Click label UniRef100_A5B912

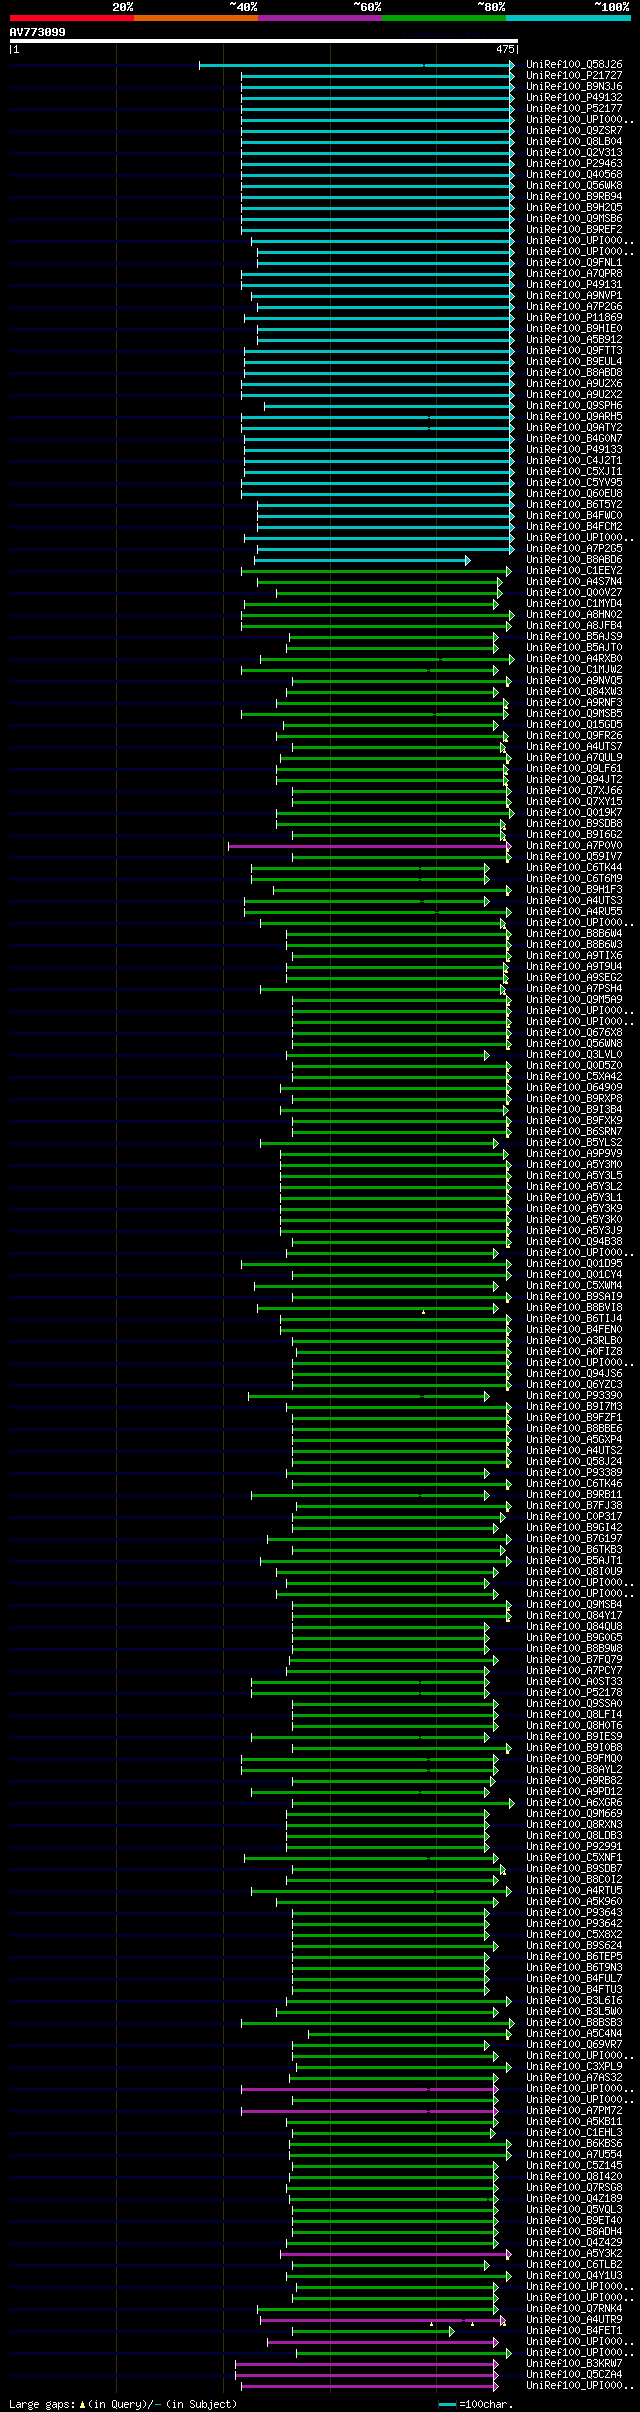[574, 340]
